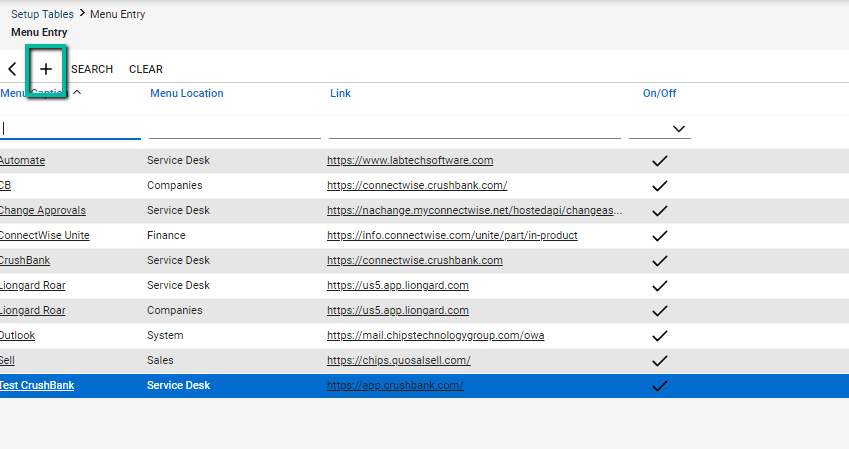Click the SEARCH button
This screenshot has height=449, width=849.
[x=92, y=69]
